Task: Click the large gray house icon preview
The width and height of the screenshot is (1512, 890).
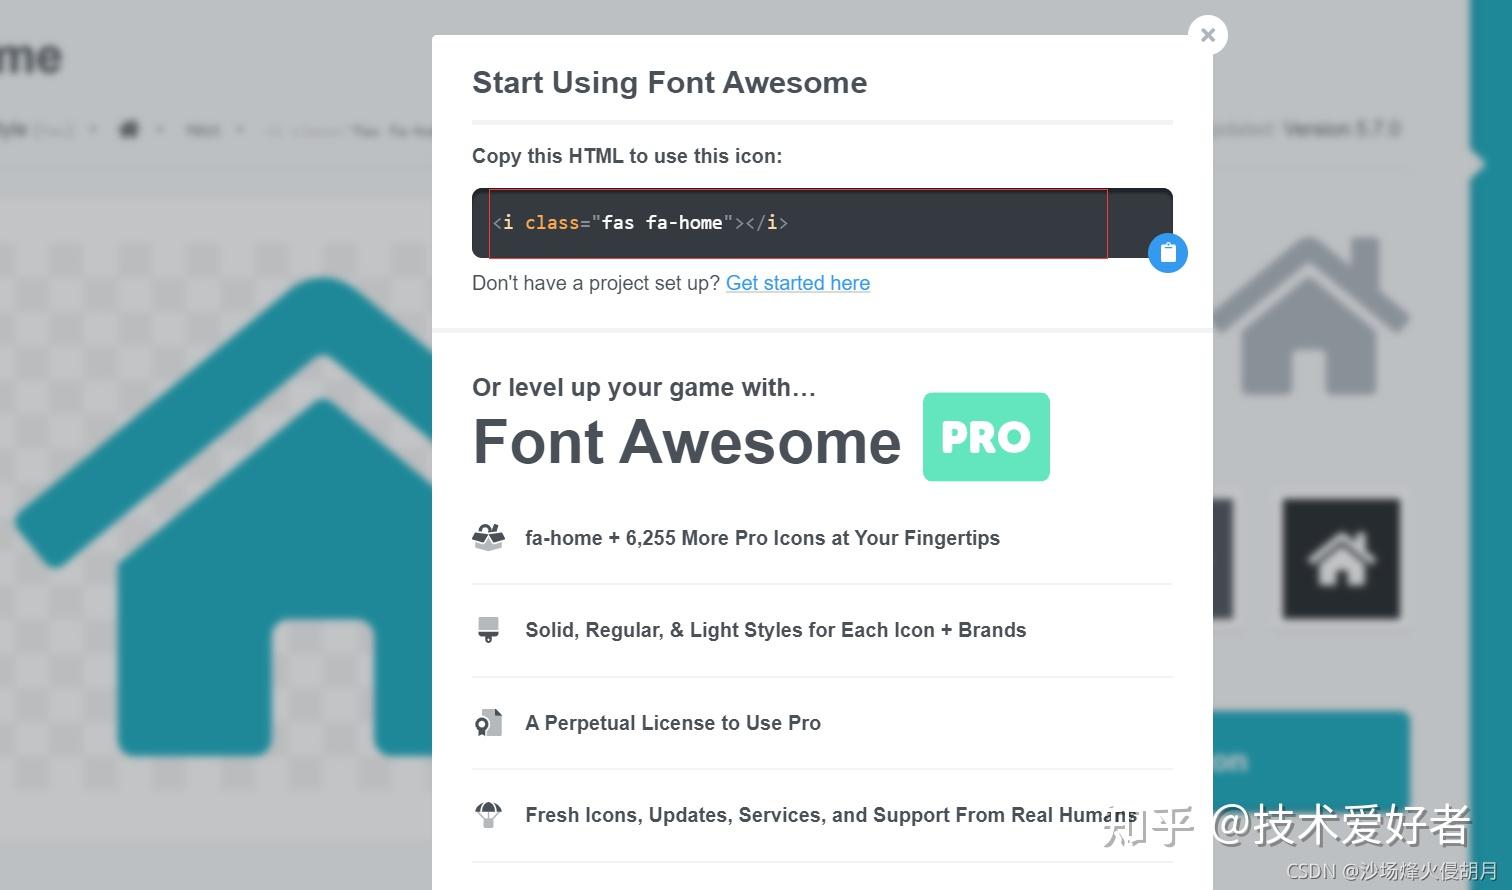Action: coord(1311,316)
